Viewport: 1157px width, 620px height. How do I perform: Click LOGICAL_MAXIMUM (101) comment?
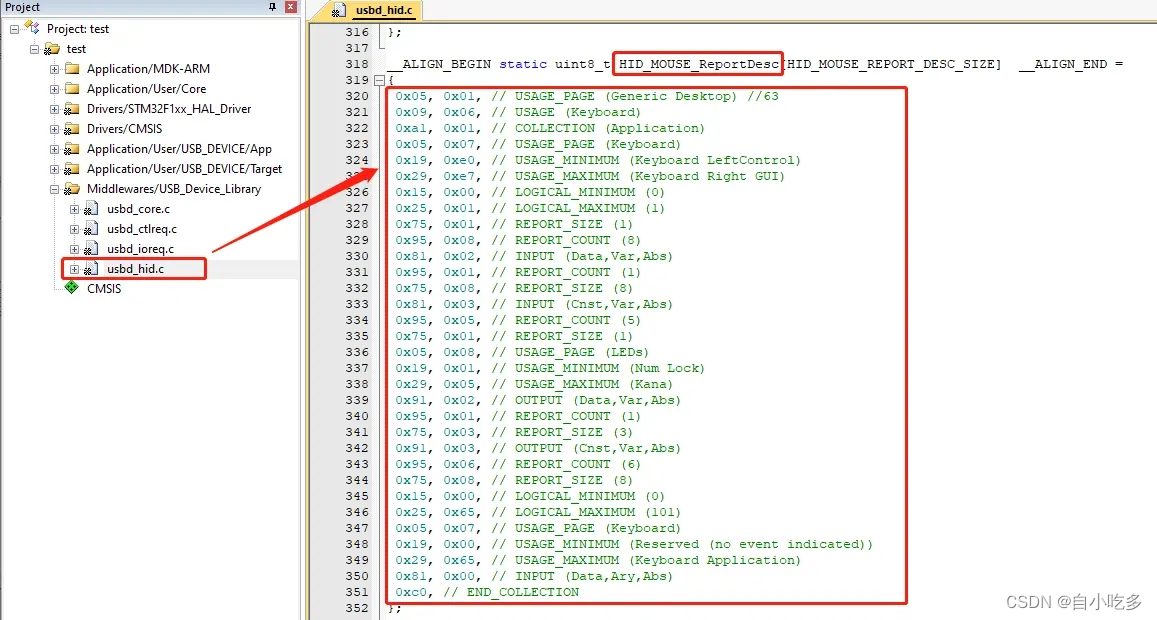click(x=586, y=512)
